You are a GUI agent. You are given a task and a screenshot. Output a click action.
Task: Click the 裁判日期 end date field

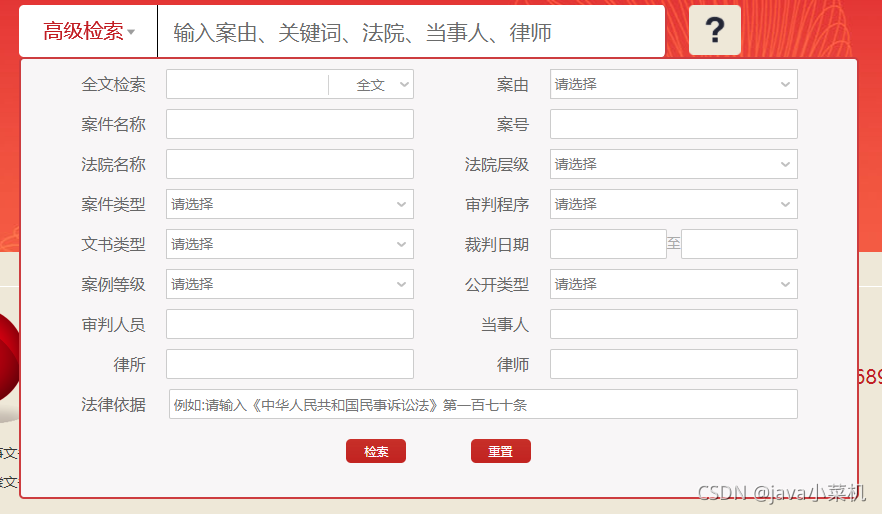(x=739, y=244)
